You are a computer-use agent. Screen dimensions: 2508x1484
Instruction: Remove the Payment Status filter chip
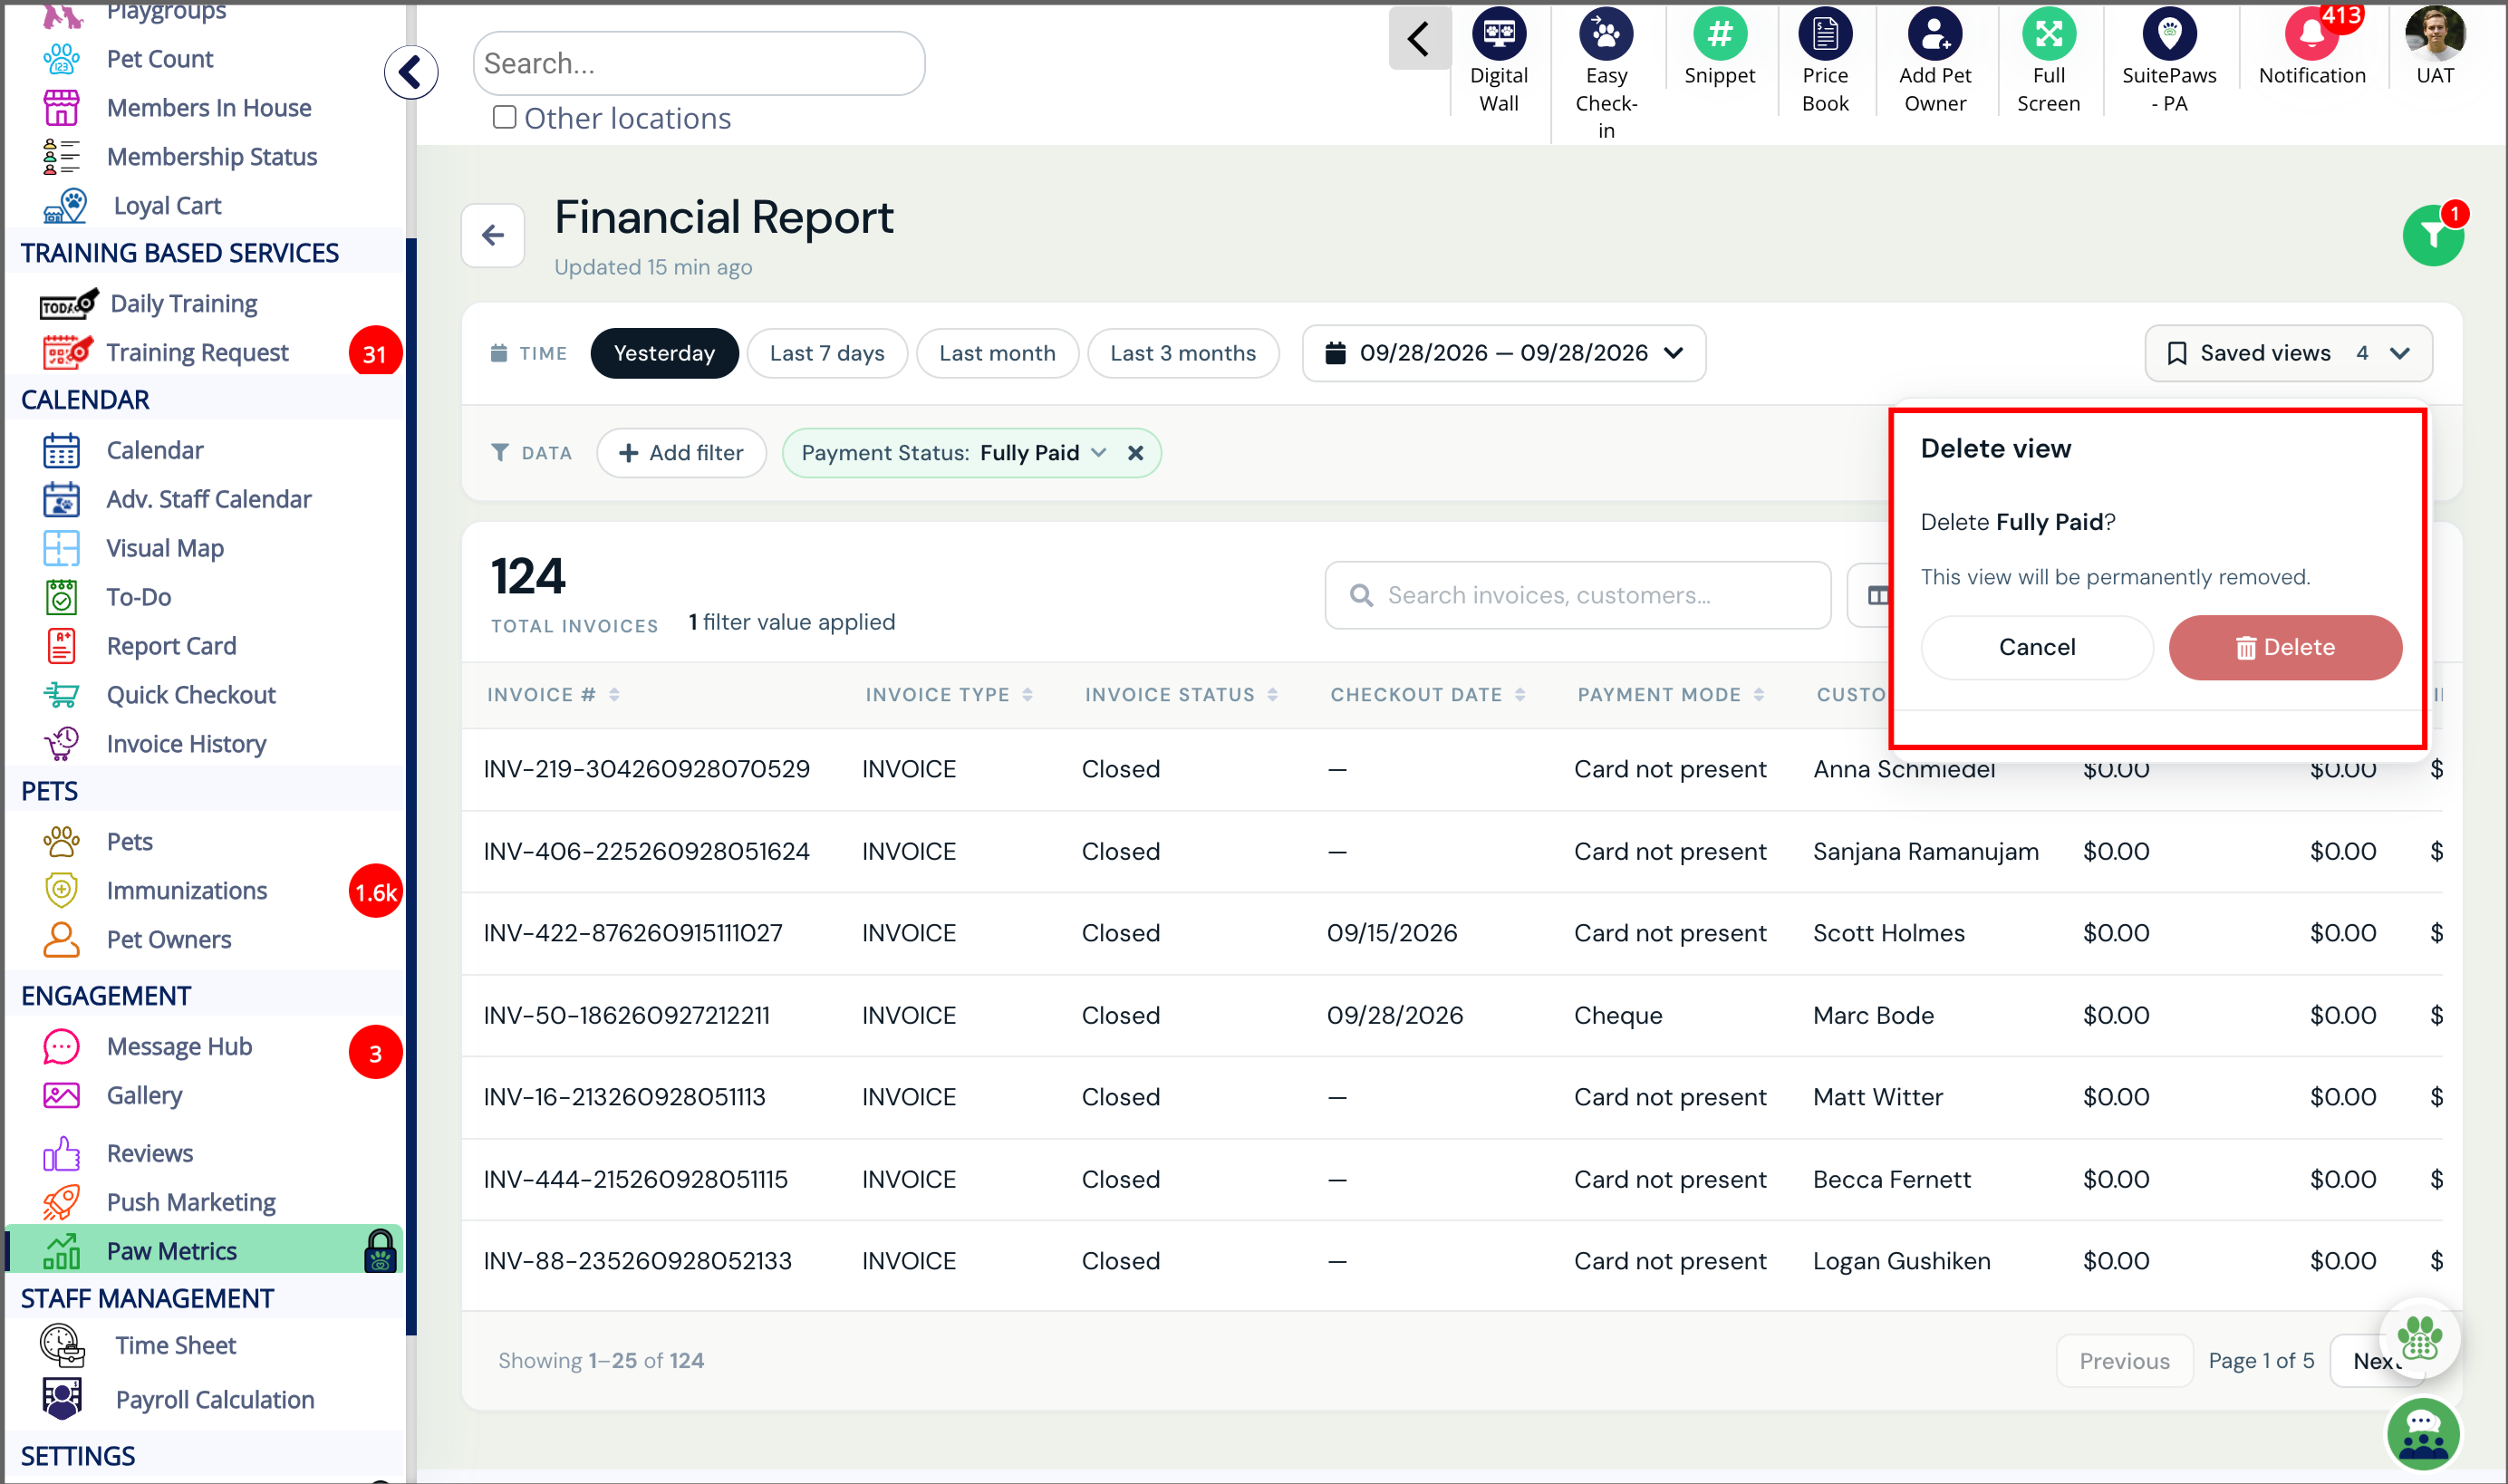[x=1135, y=453]
